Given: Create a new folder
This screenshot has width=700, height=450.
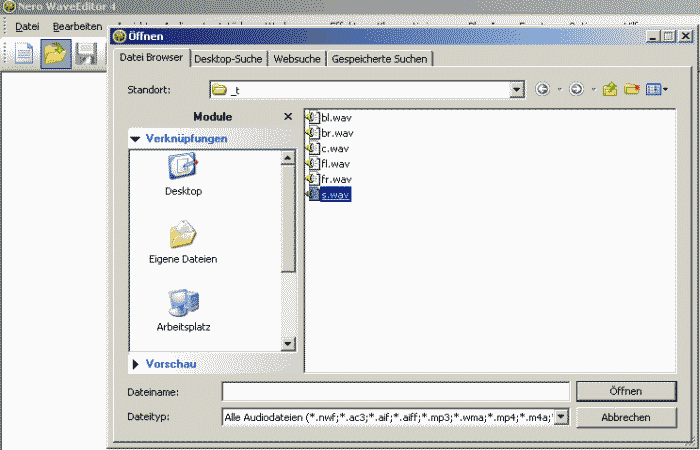Looking at the screenshot, I should coord(632,89).
